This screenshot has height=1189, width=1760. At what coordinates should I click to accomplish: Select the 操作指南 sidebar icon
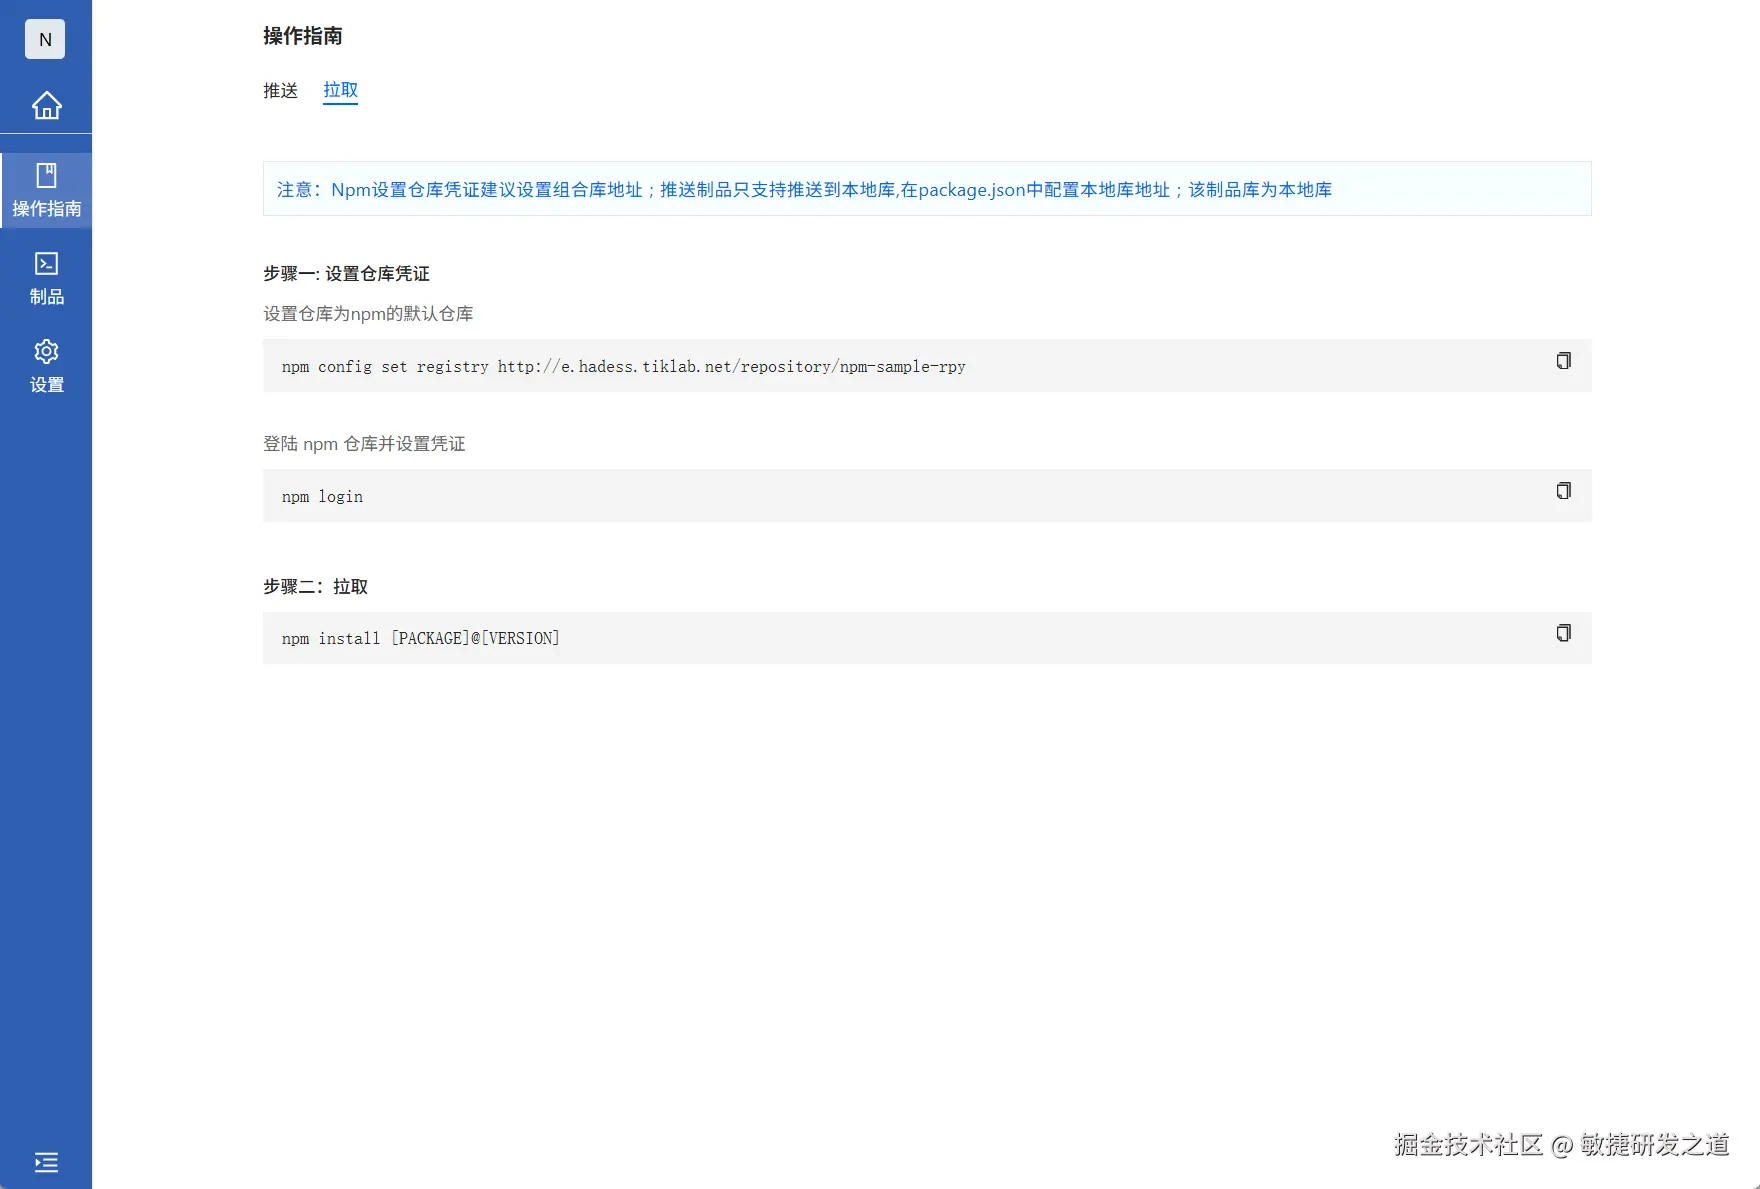(x=46, y=175)
